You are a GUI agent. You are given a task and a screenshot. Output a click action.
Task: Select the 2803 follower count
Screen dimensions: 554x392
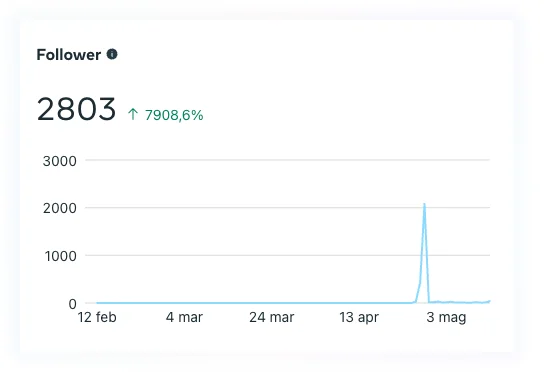[x=76, y=109]
